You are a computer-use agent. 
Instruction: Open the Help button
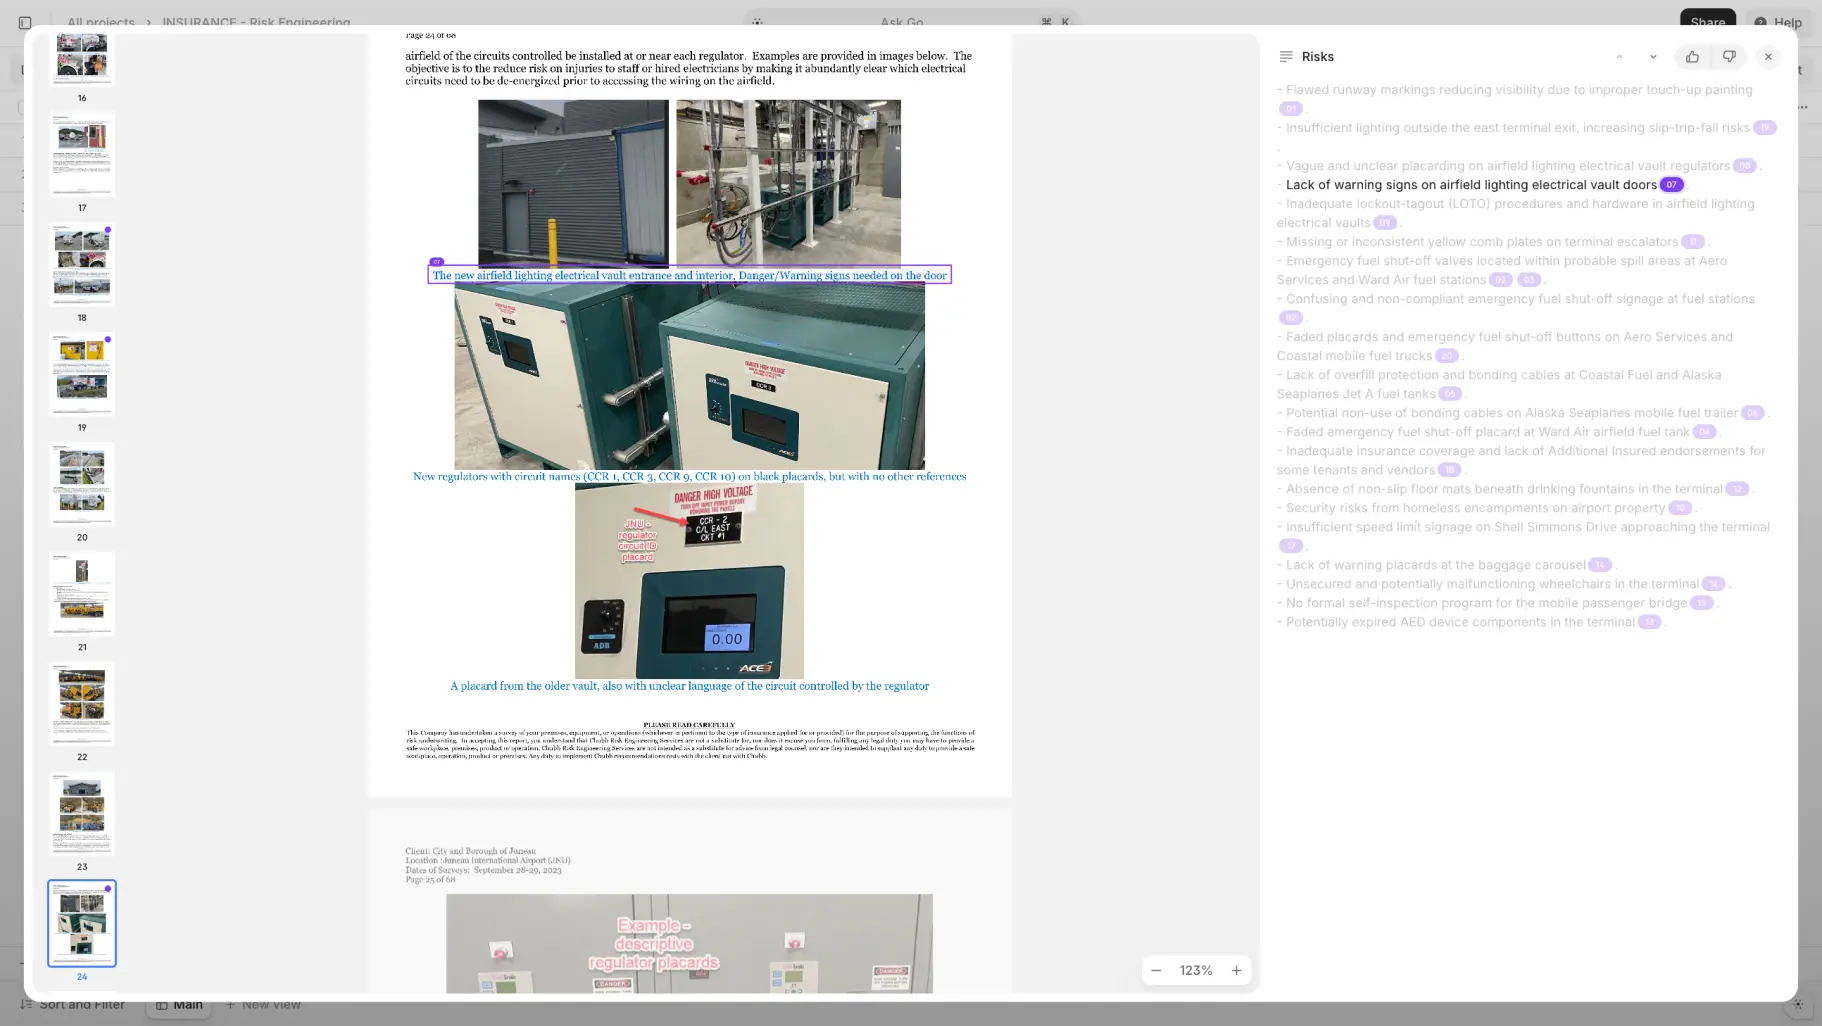pos(1778,22)
